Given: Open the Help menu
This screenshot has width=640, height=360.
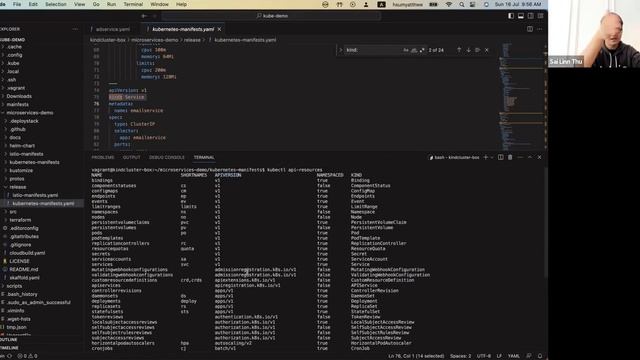Looking at the screenshot, I should [181, 4].
